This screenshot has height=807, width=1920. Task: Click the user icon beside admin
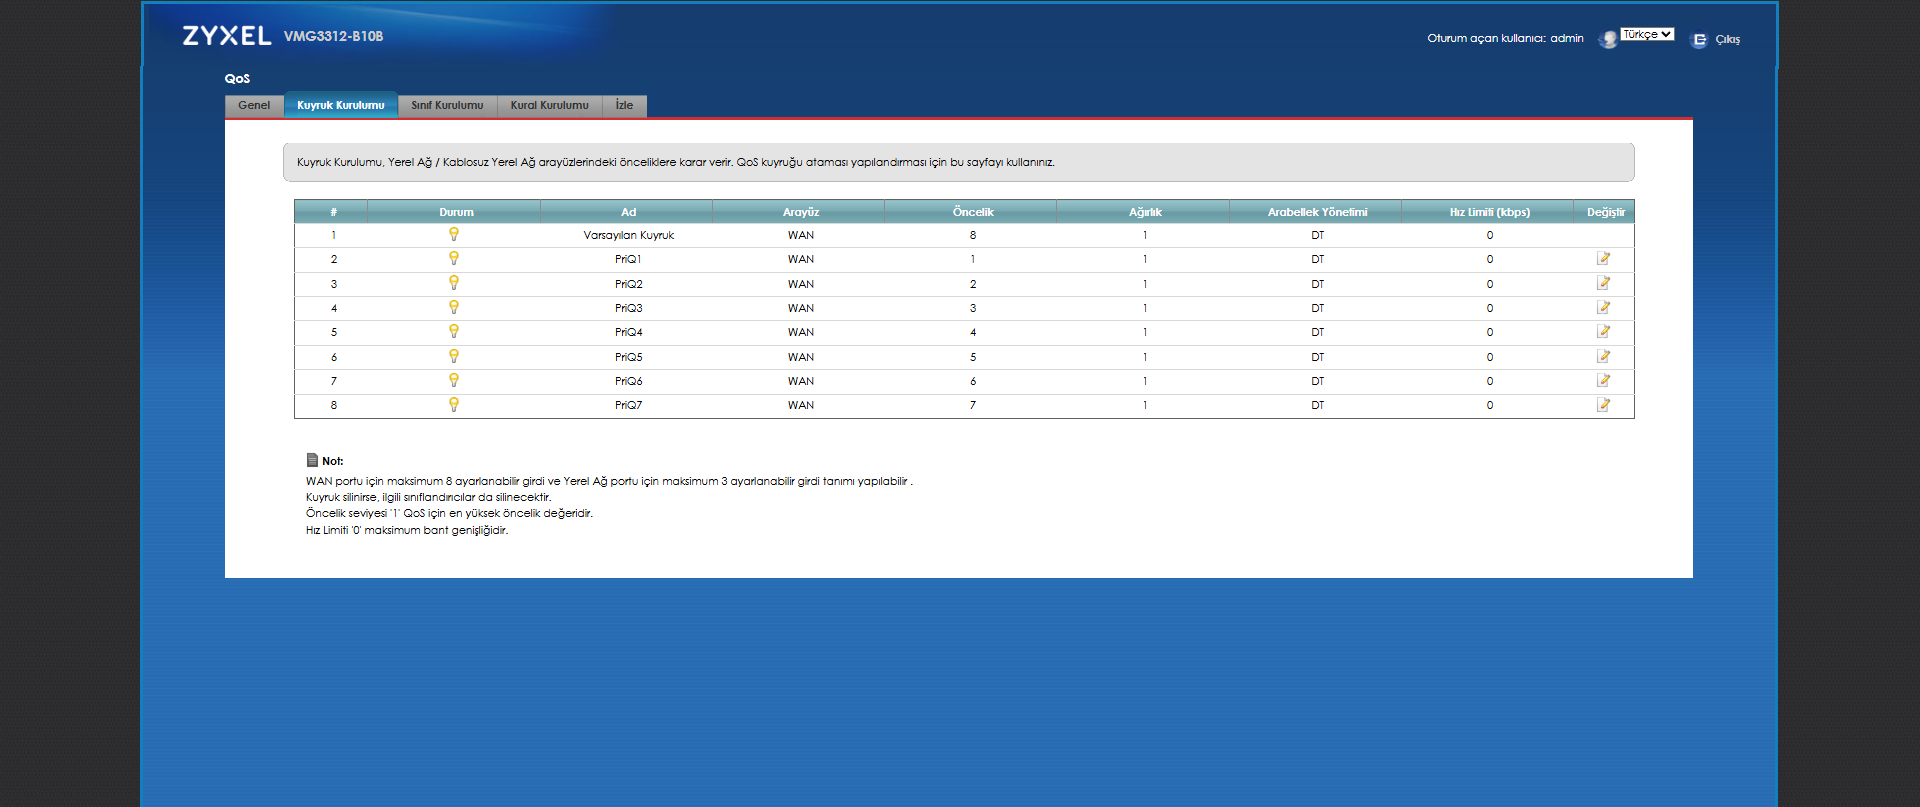(x=1607, y=39)
